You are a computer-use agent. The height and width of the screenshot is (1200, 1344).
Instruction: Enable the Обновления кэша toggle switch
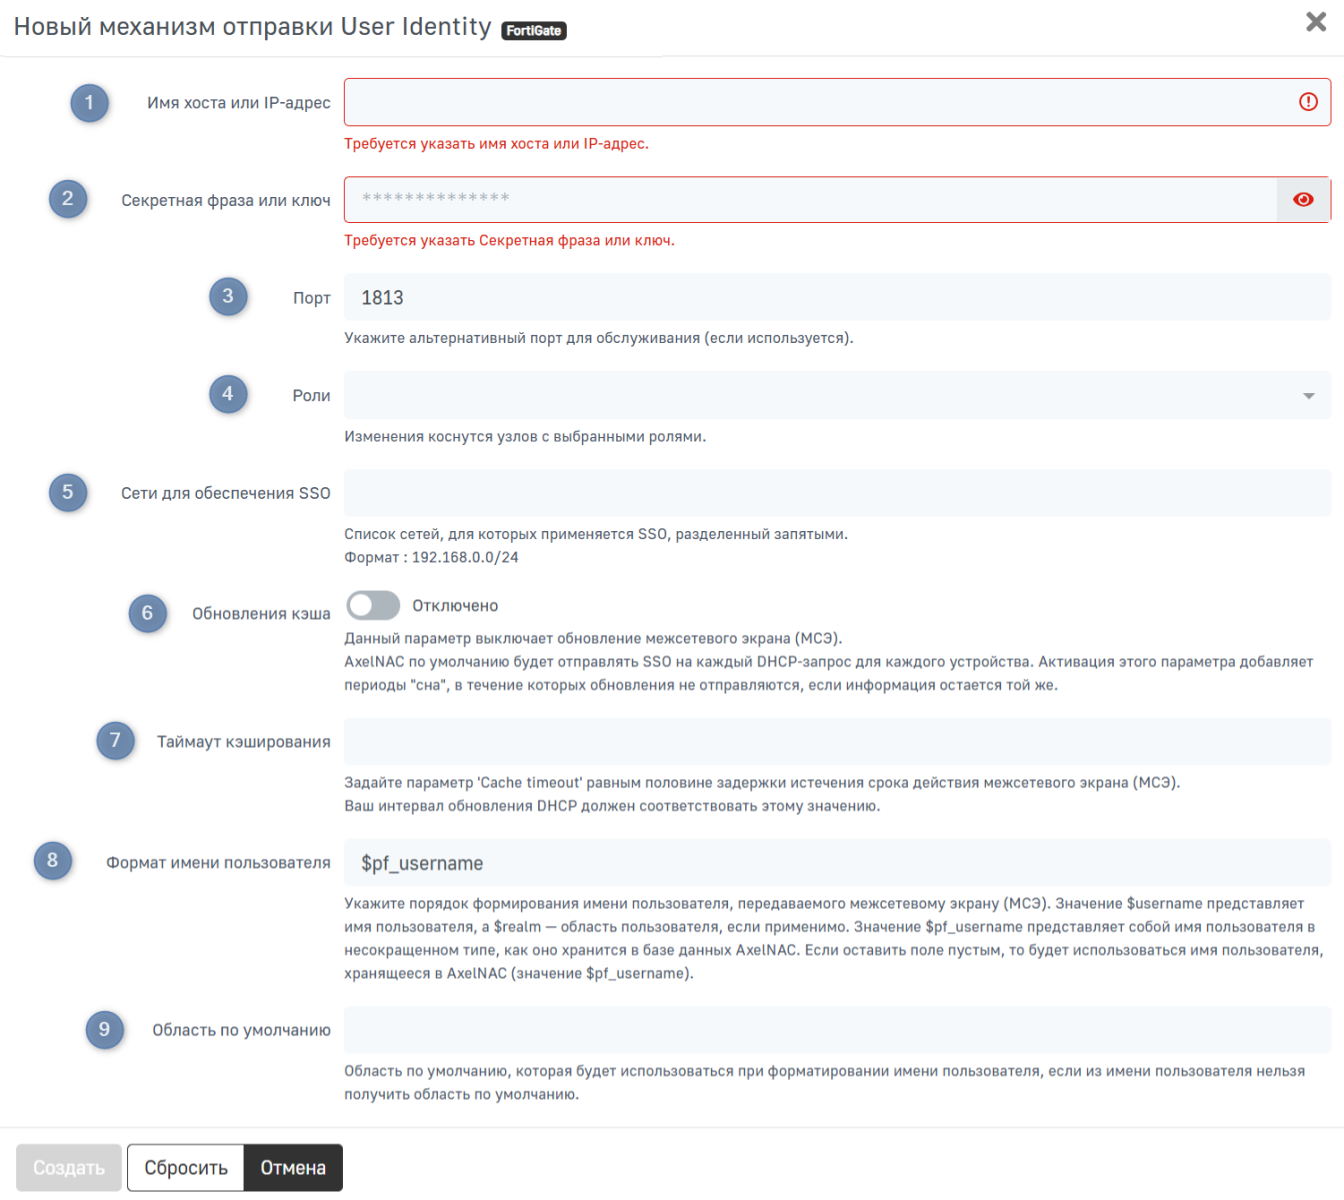(x=373, y=605)
